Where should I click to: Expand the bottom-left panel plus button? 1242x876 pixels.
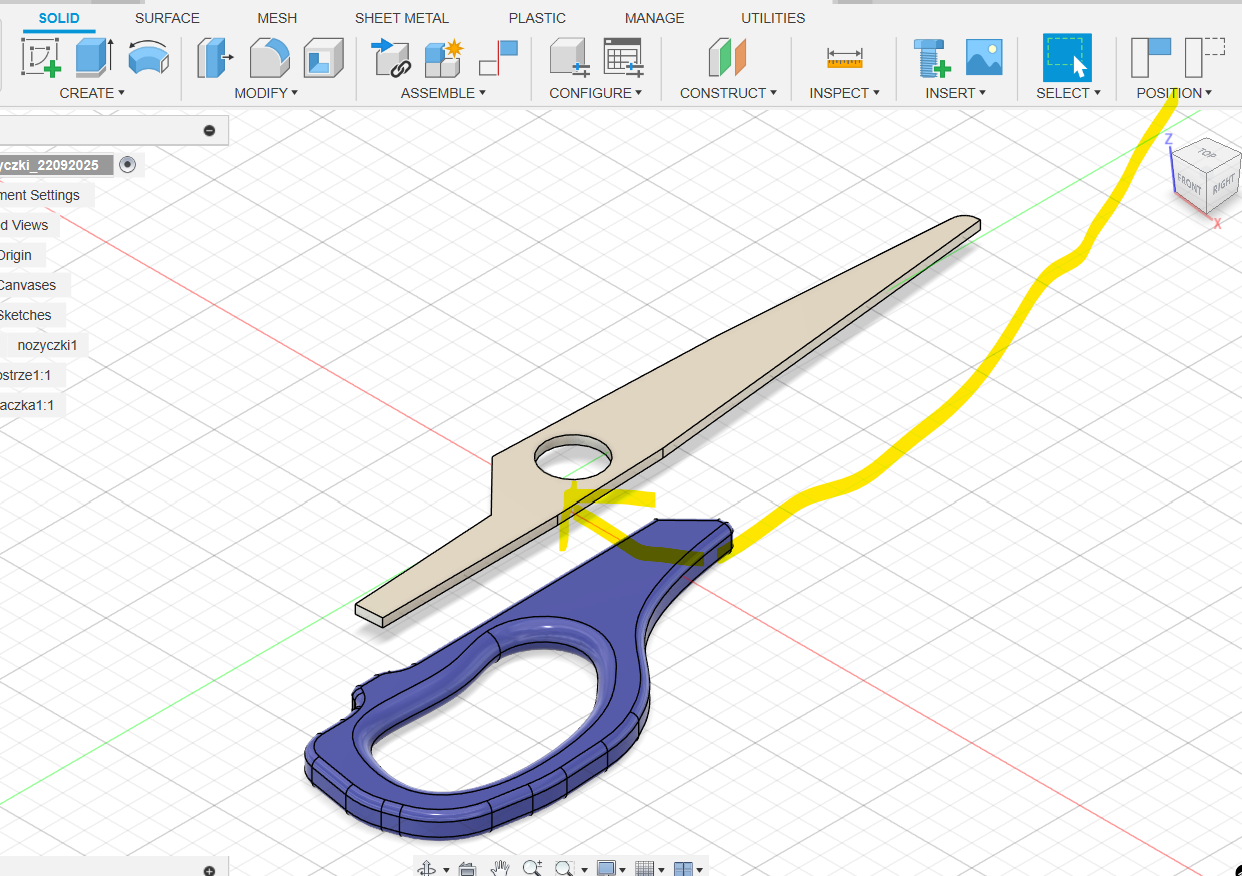pyautogui.click(x=209, y=871)
